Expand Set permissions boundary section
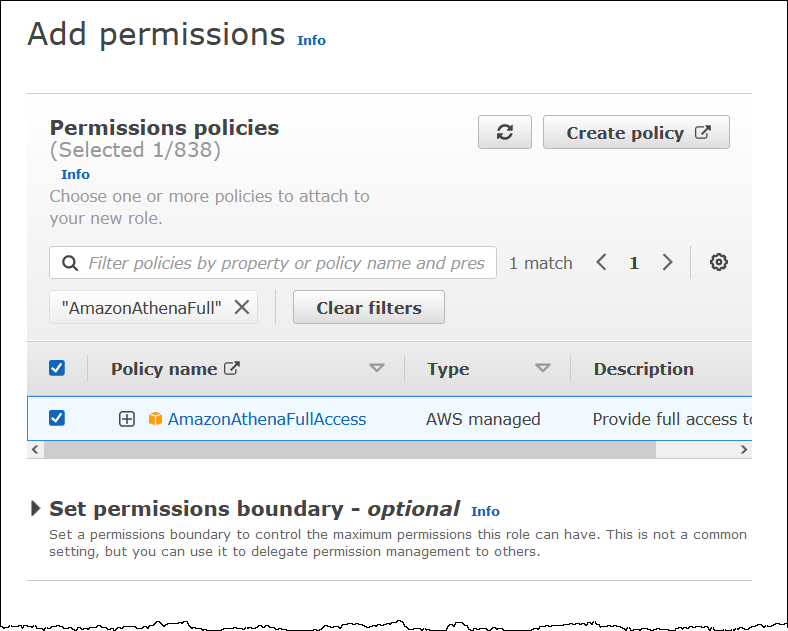788x631 pixels. tap(36, 508)
